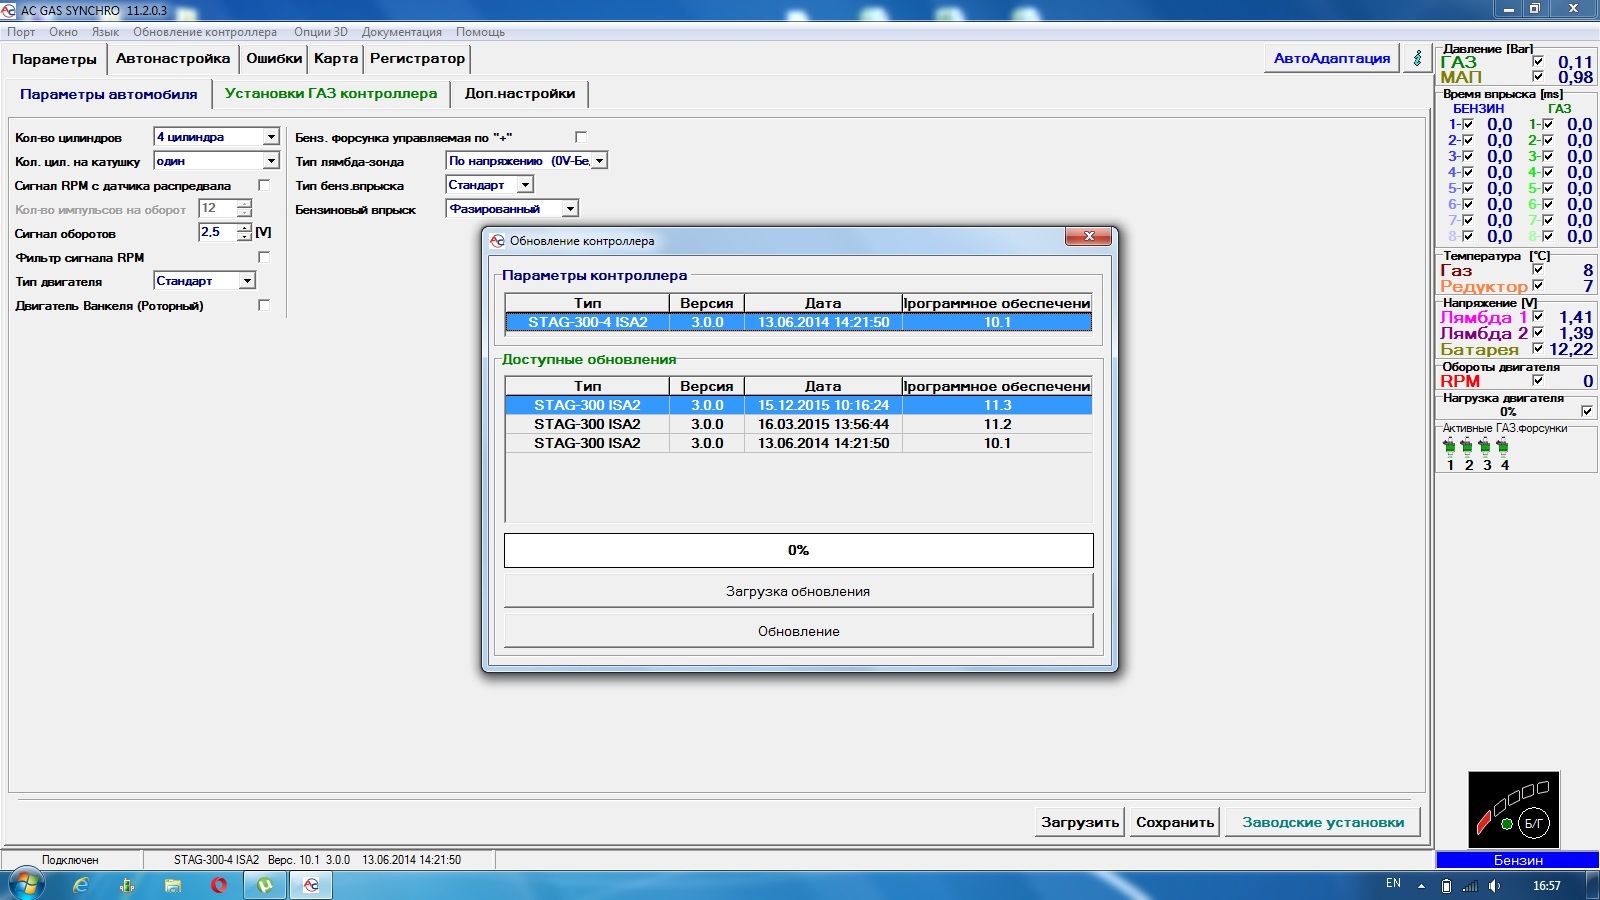The height and width of the screenshot is (900, 1600).
Task: Click the 'Сигнал оборотов' 2,5 input field
Action: coord(217,232)
